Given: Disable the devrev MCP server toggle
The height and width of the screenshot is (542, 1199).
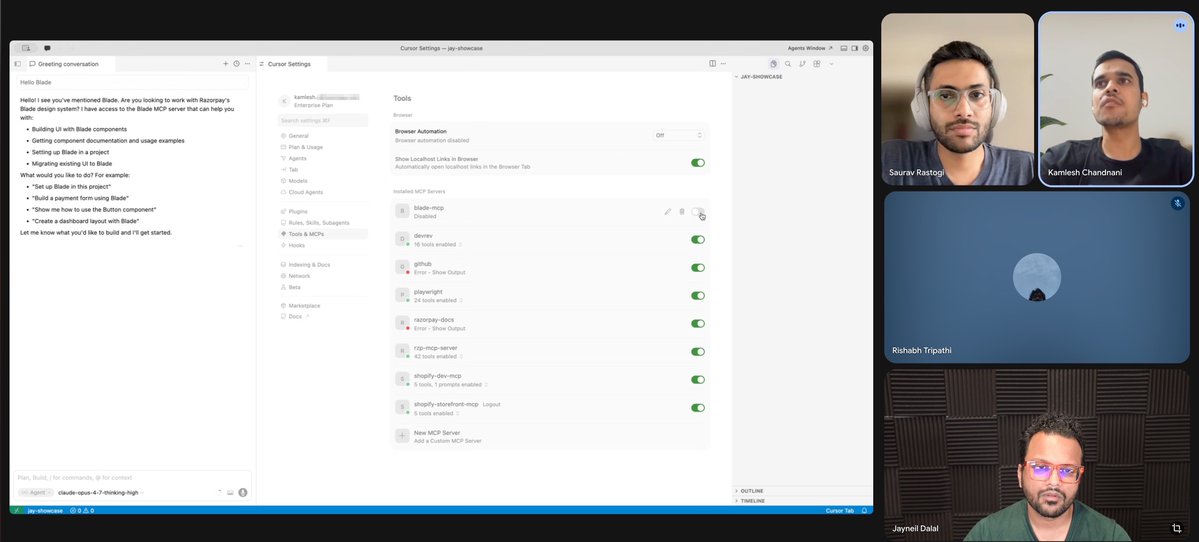Looking at the screenshot, I should coord(698,239).
